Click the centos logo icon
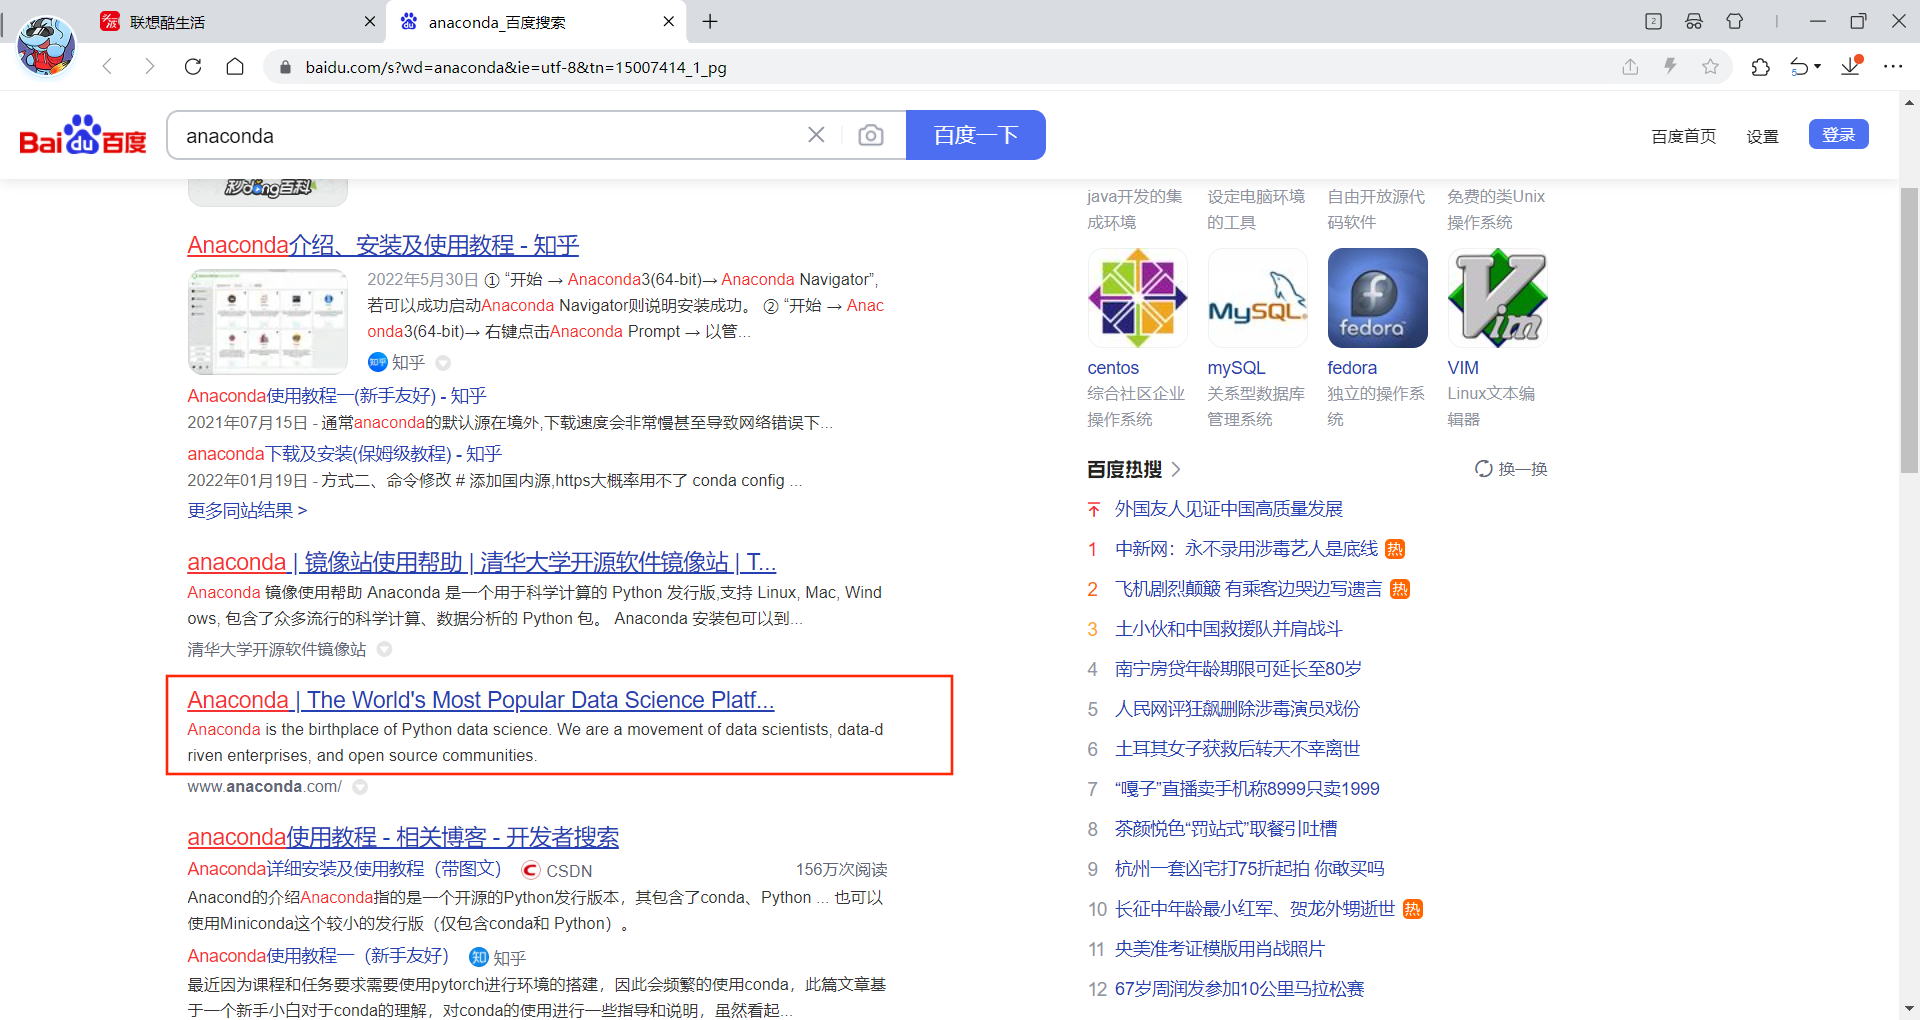1920x1020 pixels. (1137, 298)
